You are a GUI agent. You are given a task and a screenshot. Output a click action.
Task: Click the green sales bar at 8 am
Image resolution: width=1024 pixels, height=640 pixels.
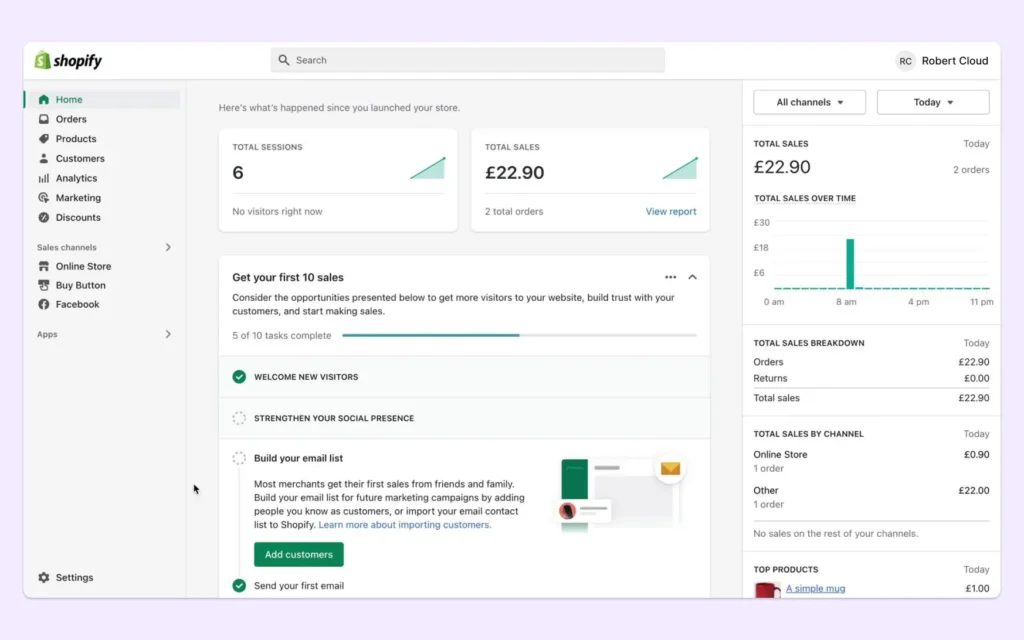click(850, 263)
